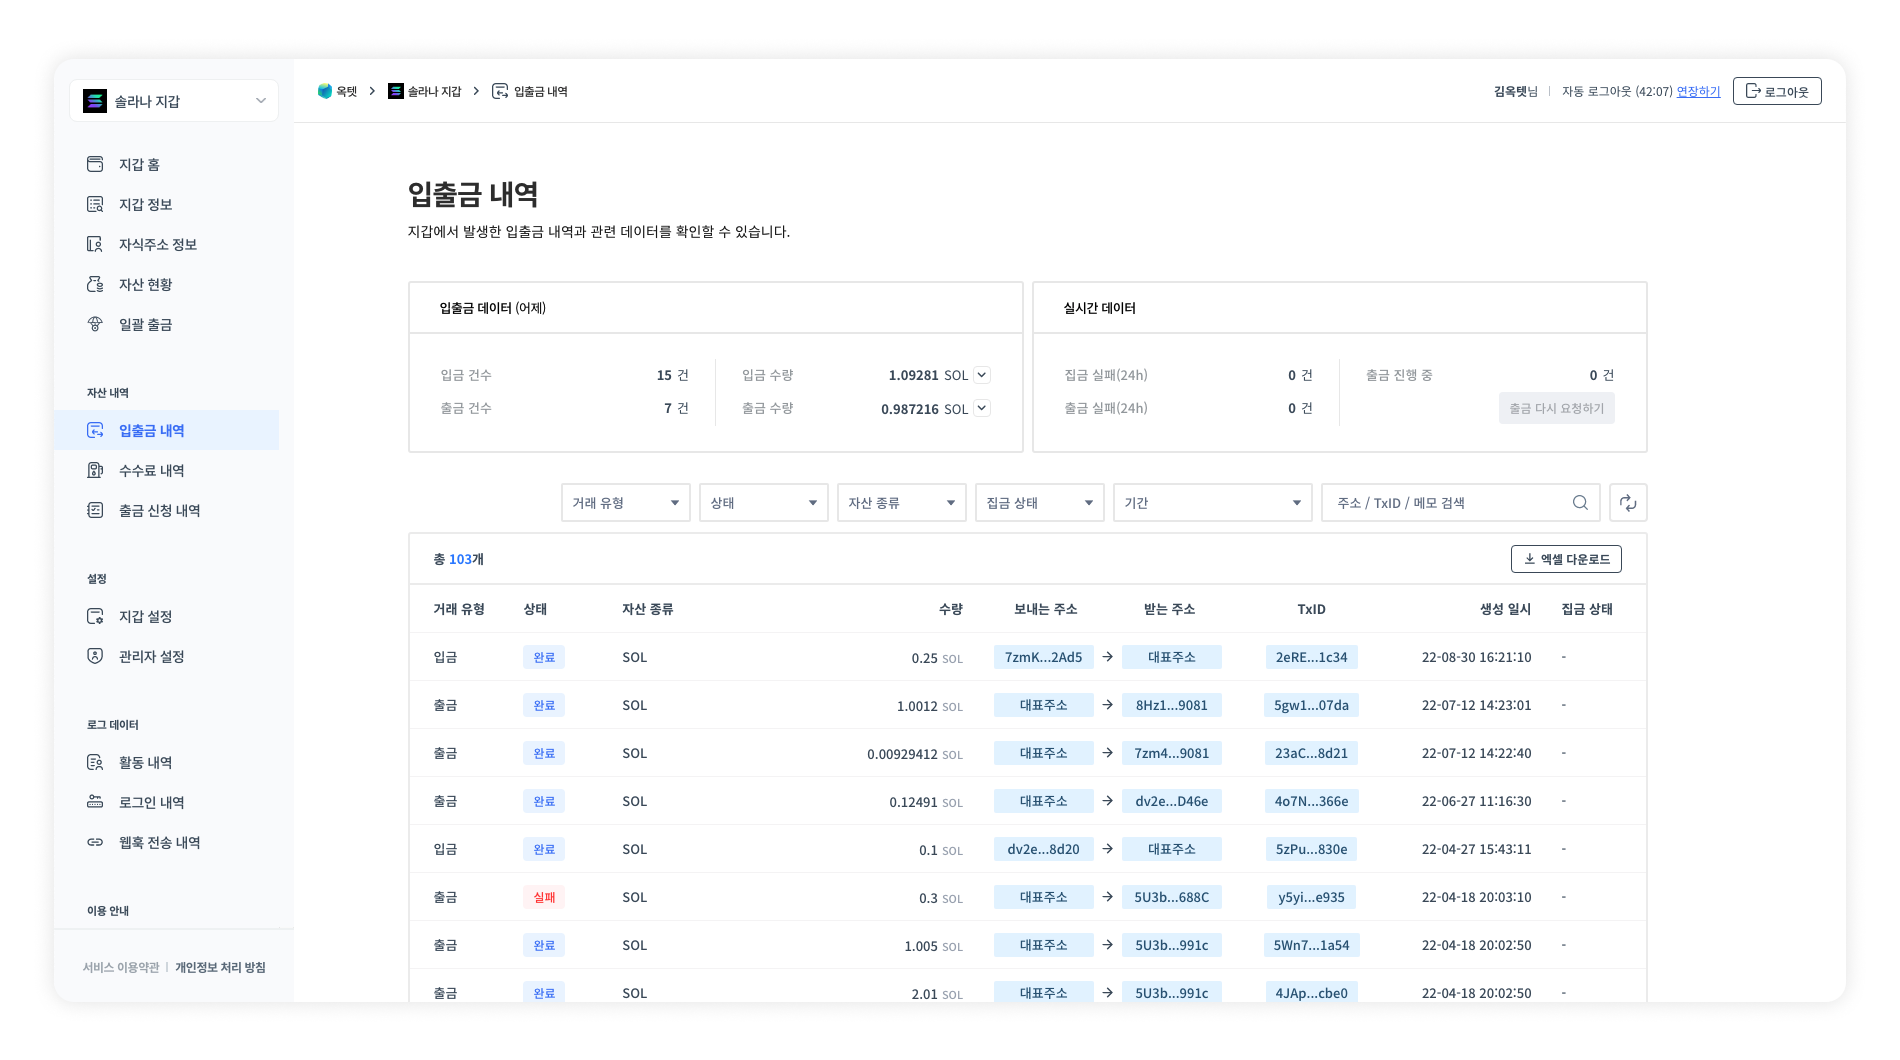Open the 거래 유형 filter dropdown
The height and width of the screenshot is (1060, 1900).
[626, 503]
